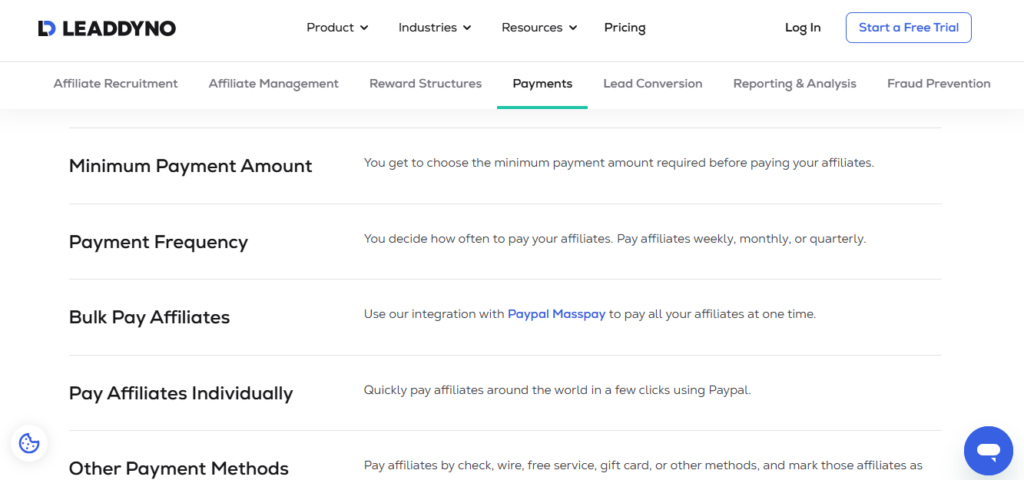Select the Fraud Prevention tab
Image resolution: width=1024 pixels, height=480 pixels.
pyautogui.click(x=938, y=84)
